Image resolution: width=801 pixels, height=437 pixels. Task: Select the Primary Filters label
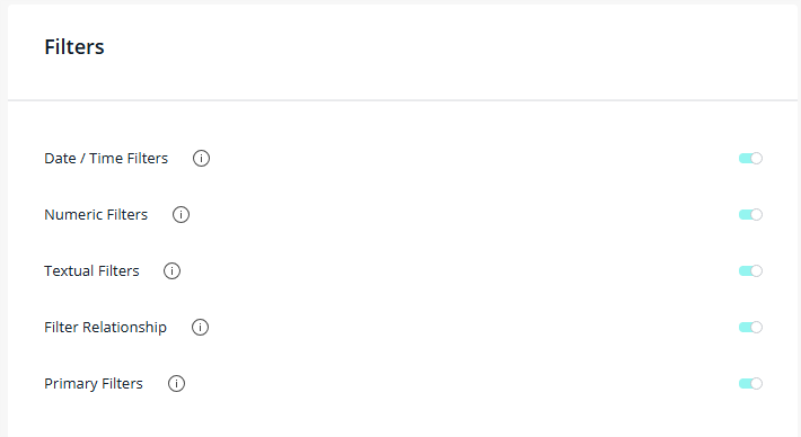click(93, 383)
